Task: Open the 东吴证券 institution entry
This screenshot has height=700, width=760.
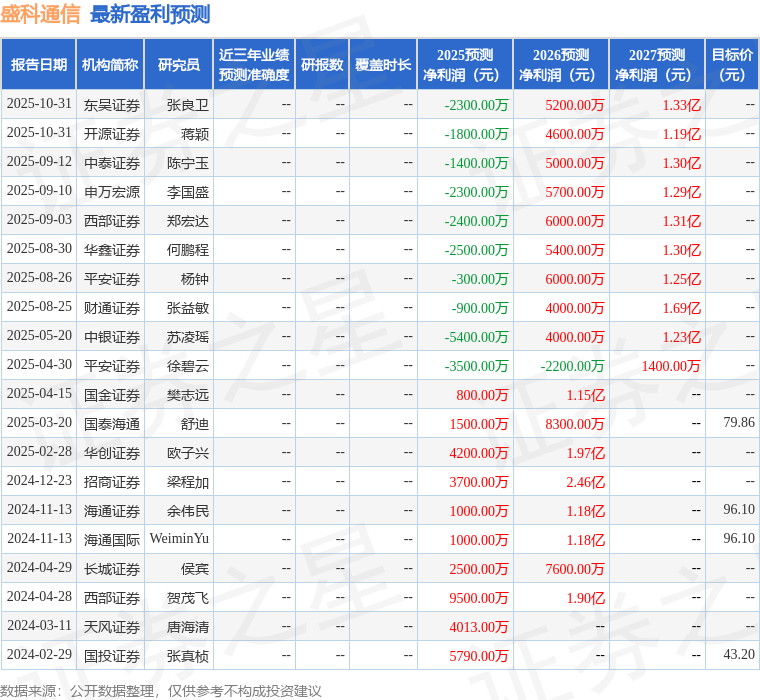Action: tap(111, 104)
